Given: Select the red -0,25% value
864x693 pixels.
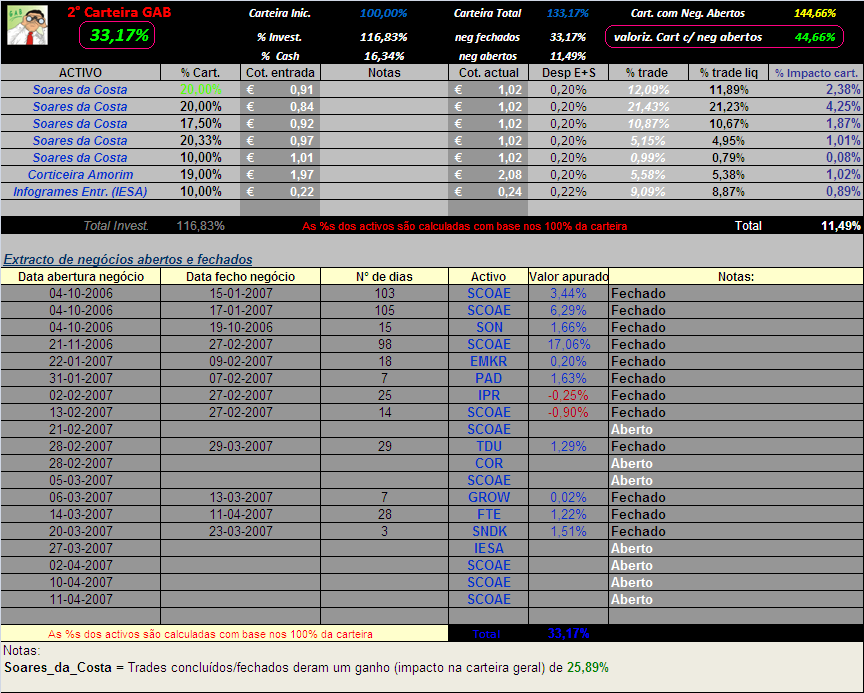Looking at the screenshot, I should tap(568, 396).
